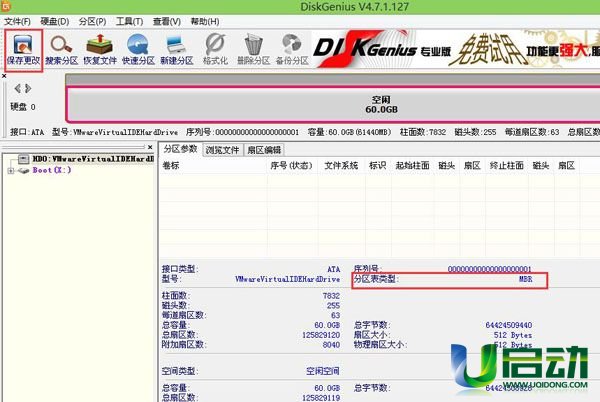Go to the previous disk with left arrow
This screenshot has height=402, width=600.
coord(17,89)
